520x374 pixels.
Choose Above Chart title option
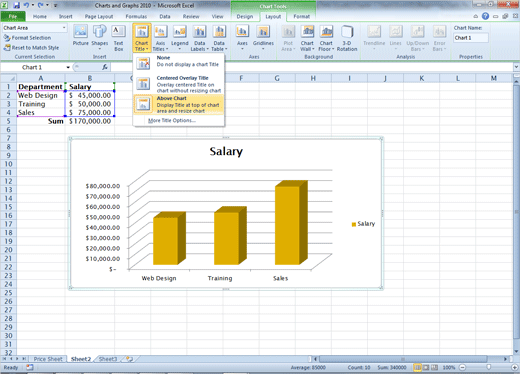point(179,105)
